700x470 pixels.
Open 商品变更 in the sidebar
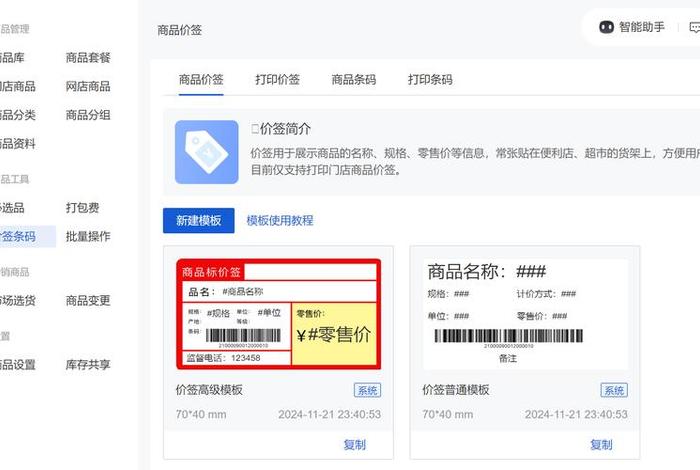point(88,300)
